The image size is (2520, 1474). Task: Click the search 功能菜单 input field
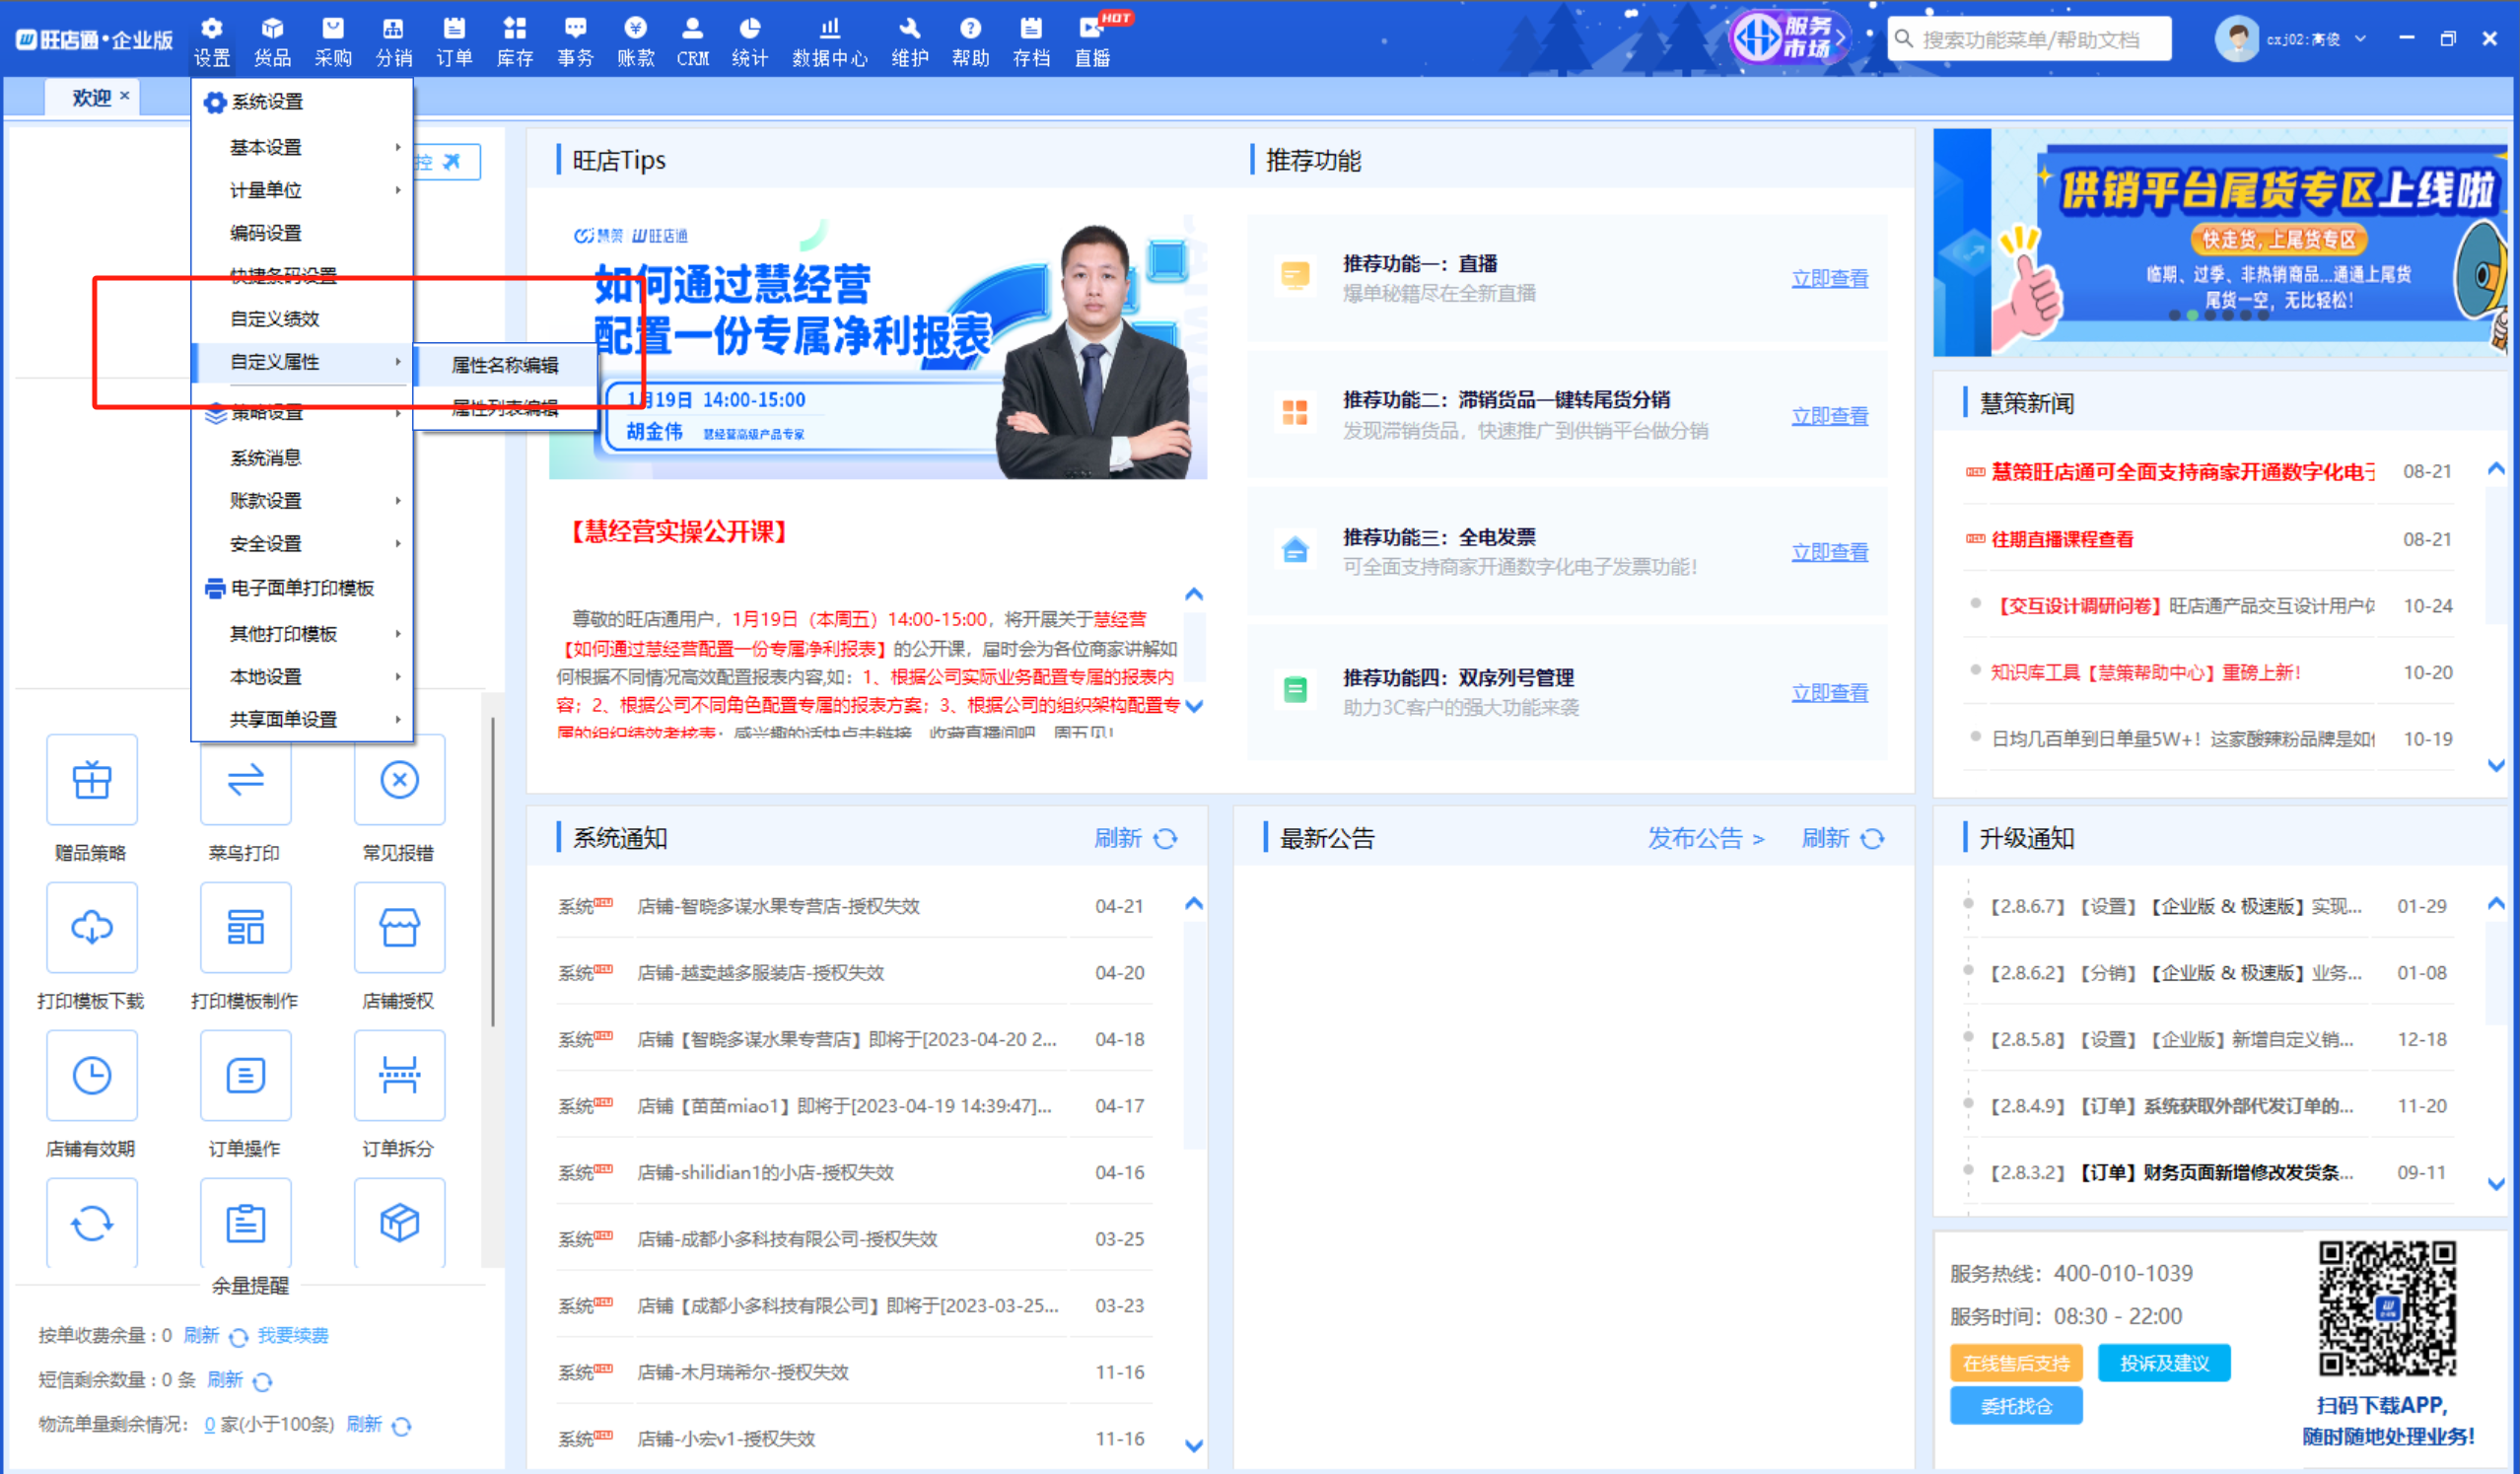click(x=2030, y=39)
